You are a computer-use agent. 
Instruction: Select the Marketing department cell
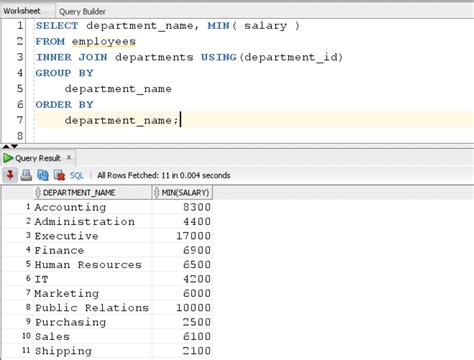(93, 293)
